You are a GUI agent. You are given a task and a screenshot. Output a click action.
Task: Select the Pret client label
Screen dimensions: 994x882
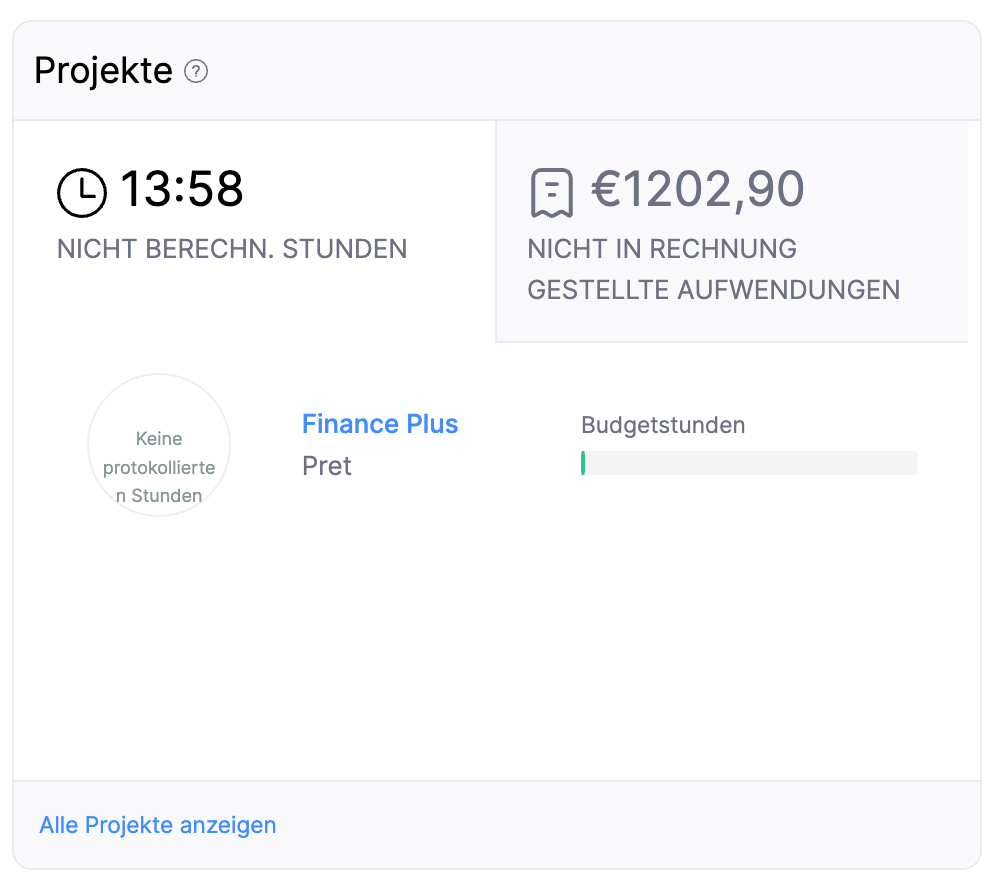click(x=327, y=466)
